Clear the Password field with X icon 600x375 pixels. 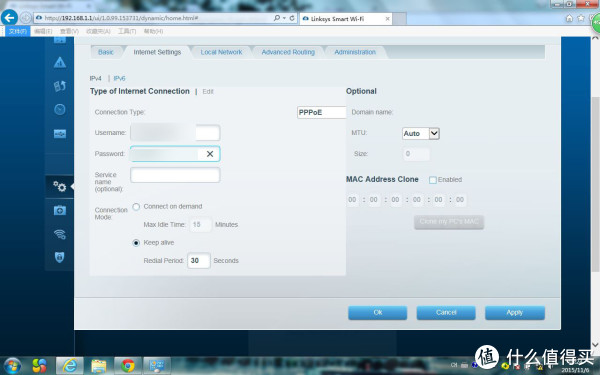[x=210, y=154]
